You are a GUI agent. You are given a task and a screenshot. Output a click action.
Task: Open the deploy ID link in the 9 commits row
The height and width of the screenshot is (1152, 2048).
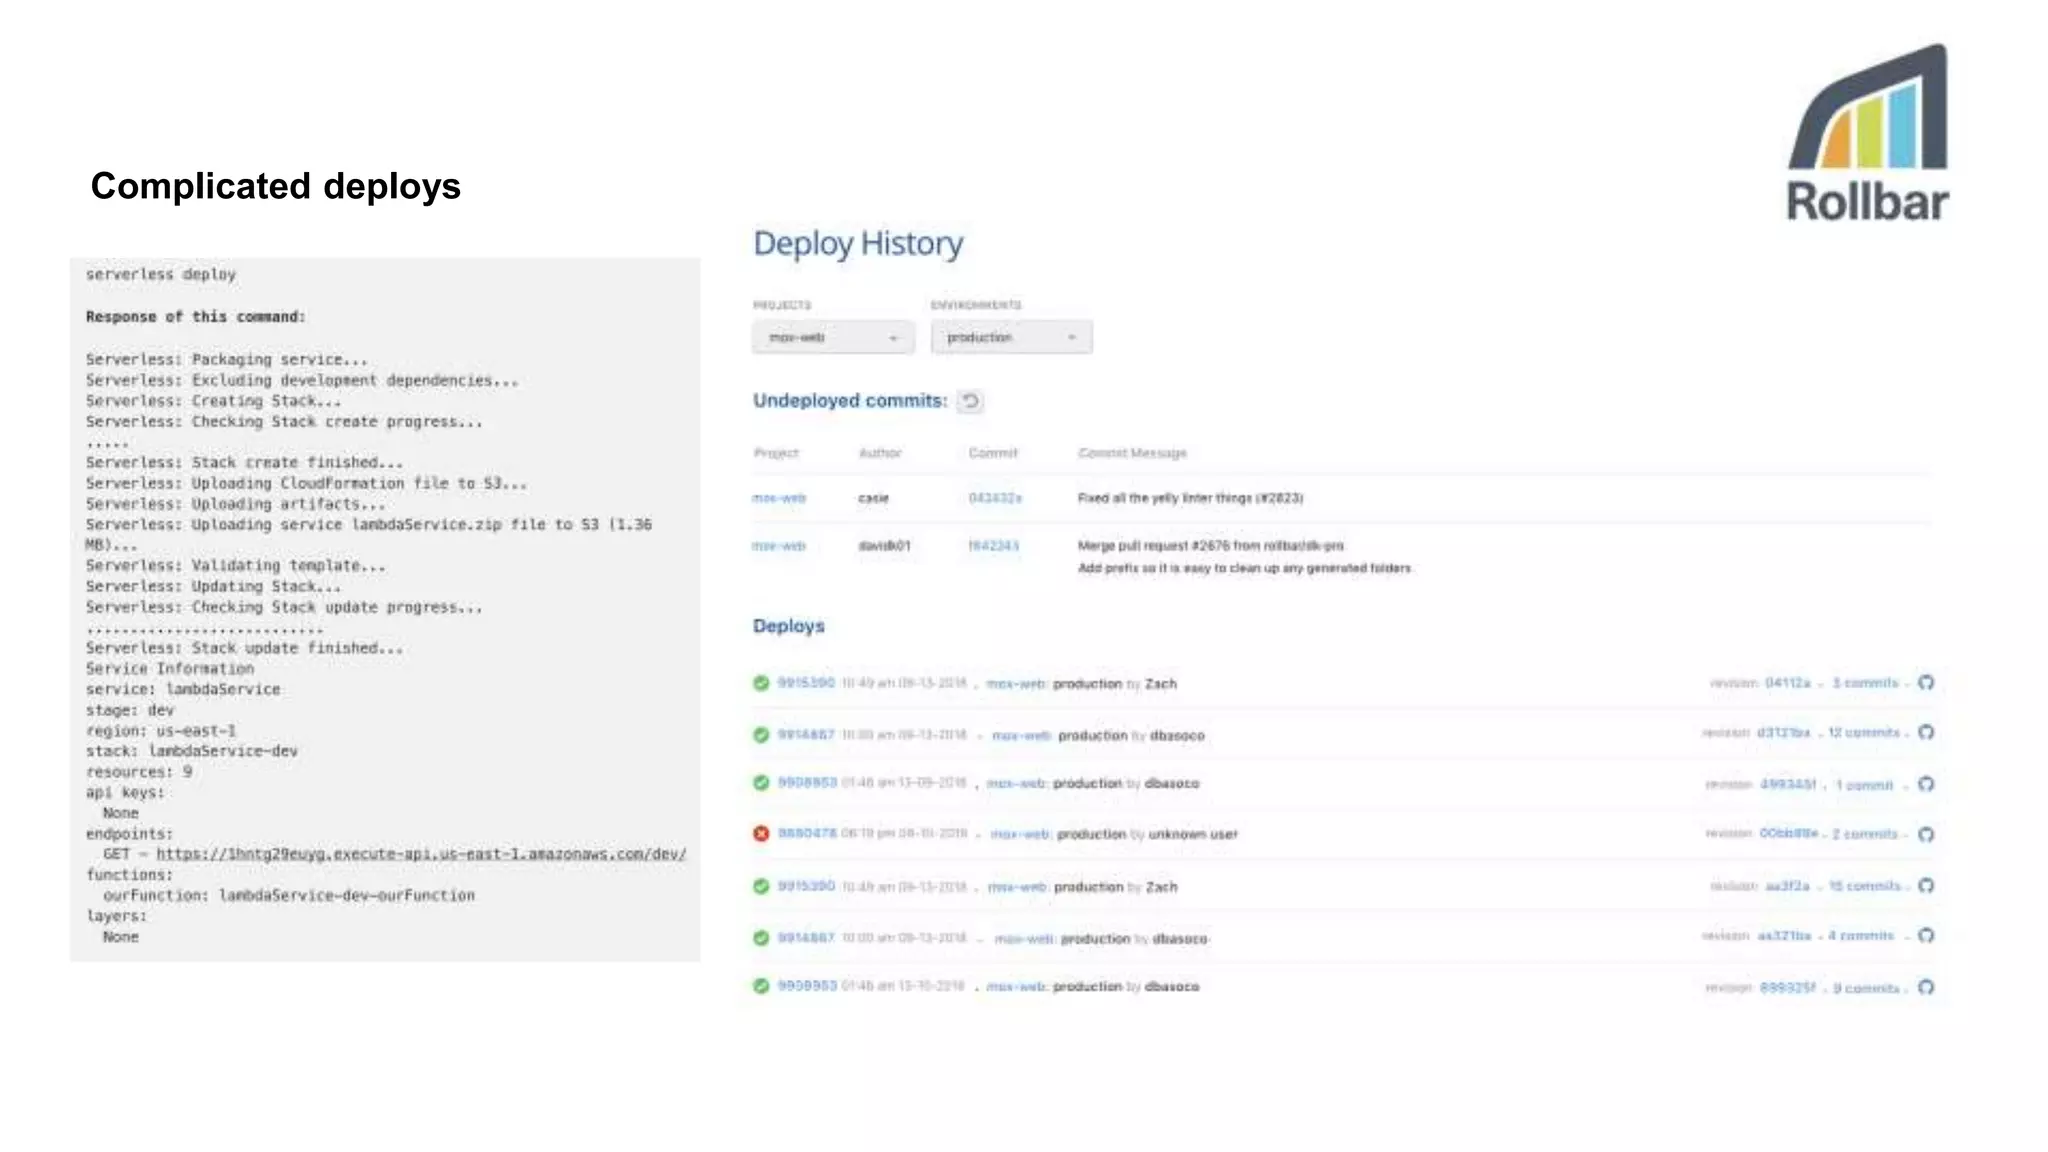pyautogui.click(x=806, y=986)
